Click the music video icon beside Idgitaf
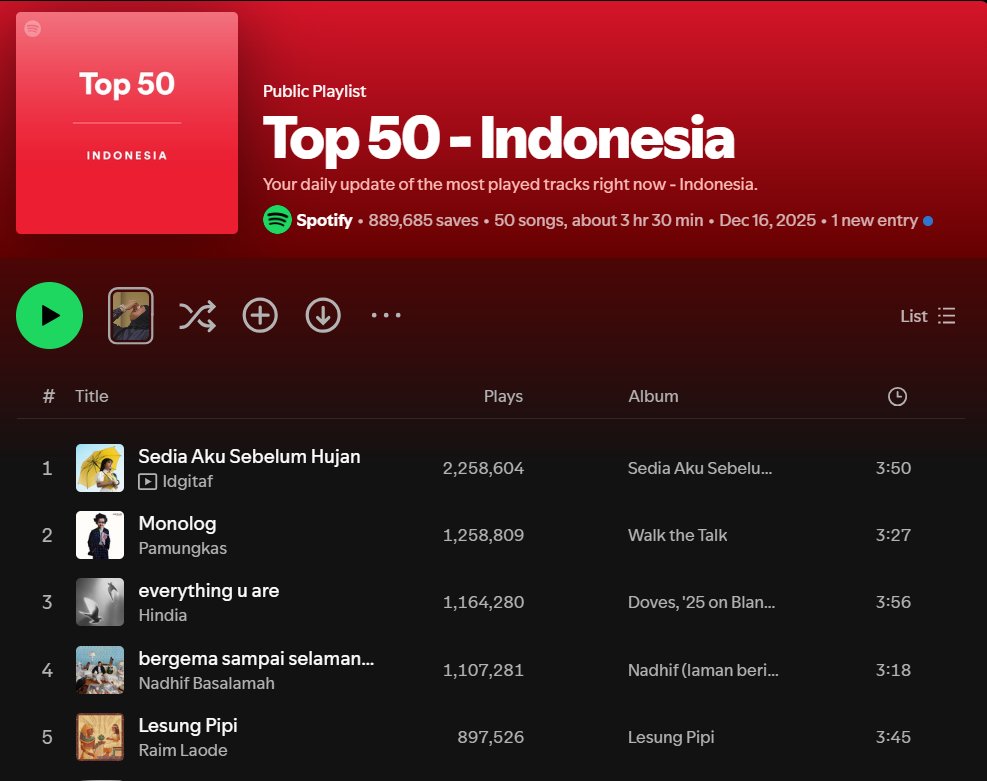 (147, 482)
